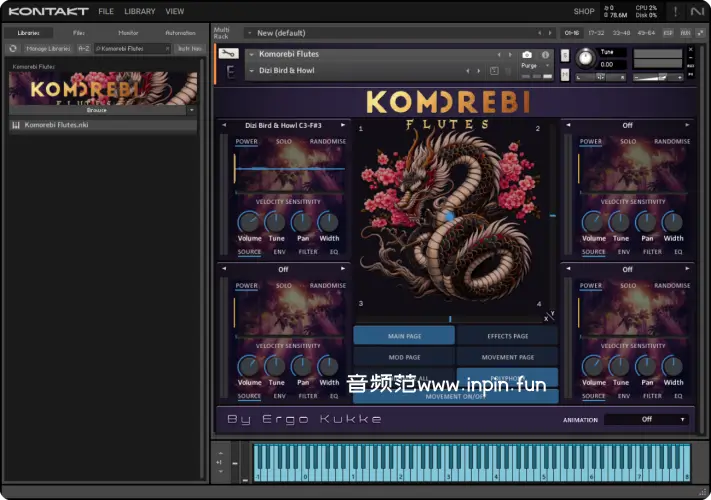Toggle the MOVEMENT ON/OFF button
Image resolution: width=711 pixels, height=500 pixels.
coord(456,396)
